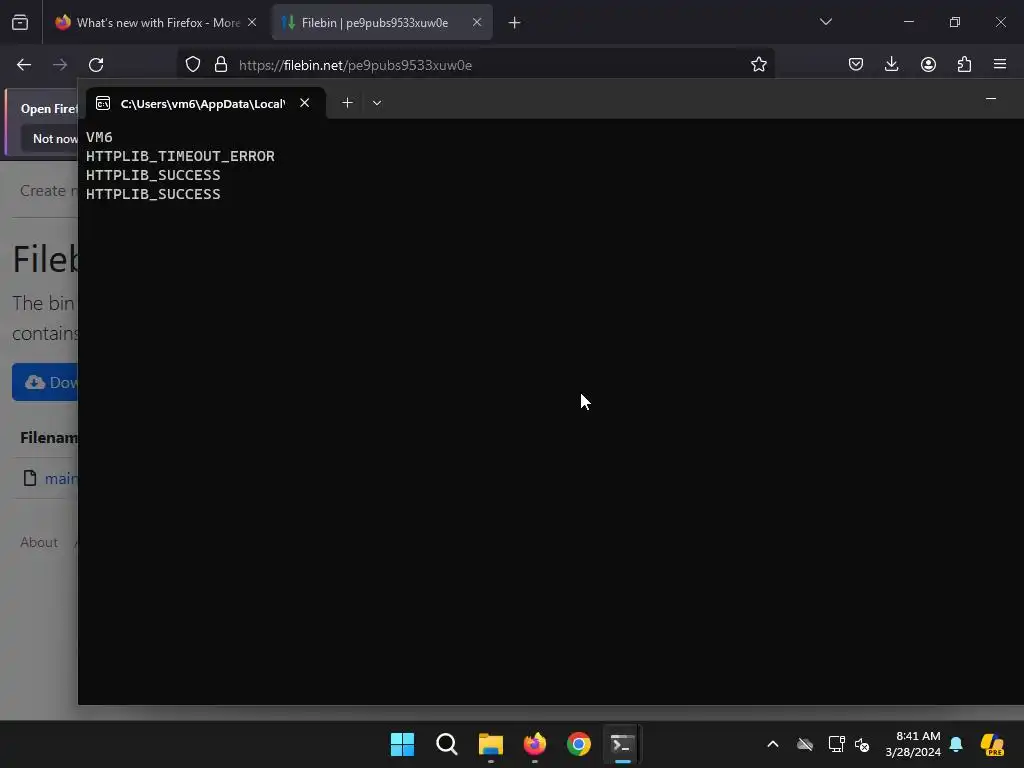Viewport: 1024px width, 768px height.
Task: Open Copilot preview tray icon
Action: click(993, 744)
